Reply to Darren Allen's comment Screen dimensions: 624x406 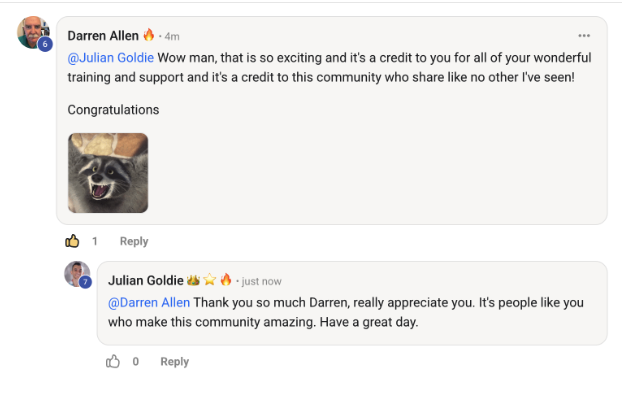[x=134, y=241]
